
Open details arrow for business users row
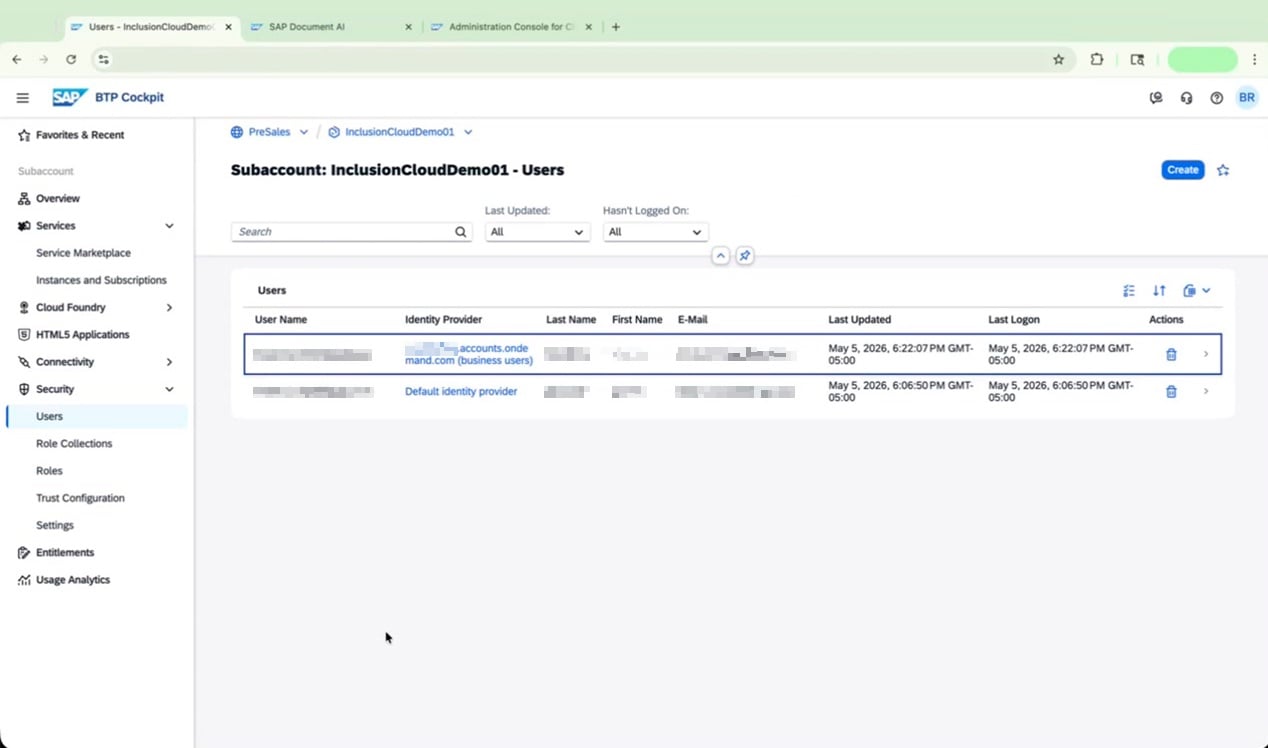click(x=1205, y=354)
